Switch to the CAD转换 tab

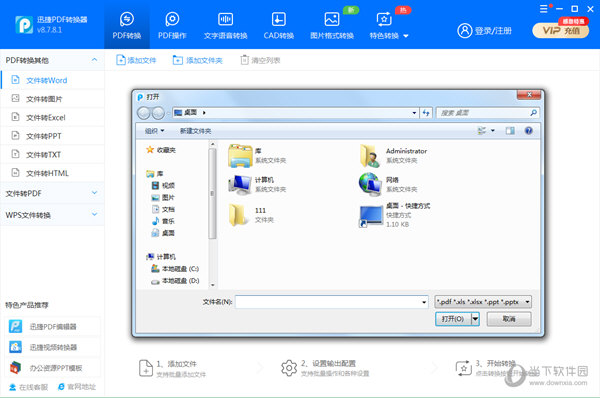pyautogui.click(x=279, y=25)
